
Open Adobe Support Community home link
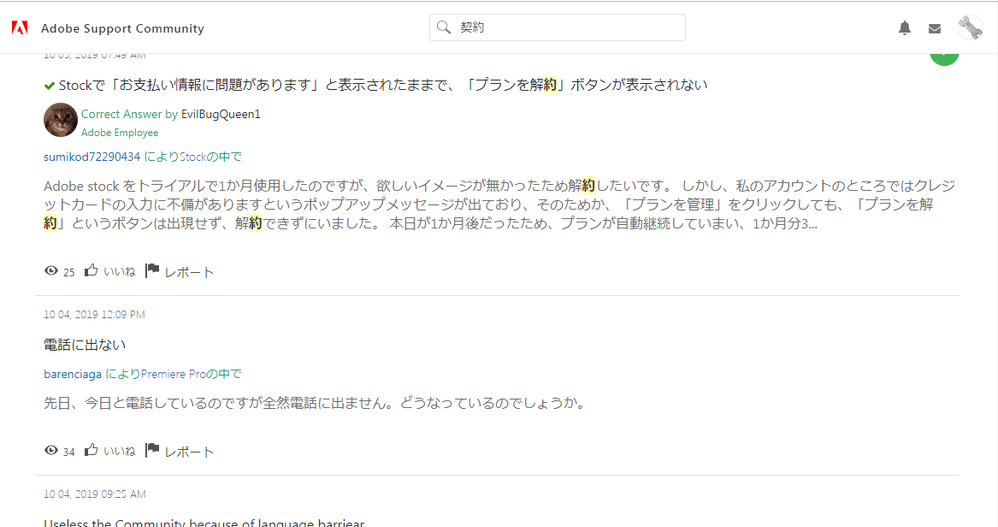[x=122, y=29]
